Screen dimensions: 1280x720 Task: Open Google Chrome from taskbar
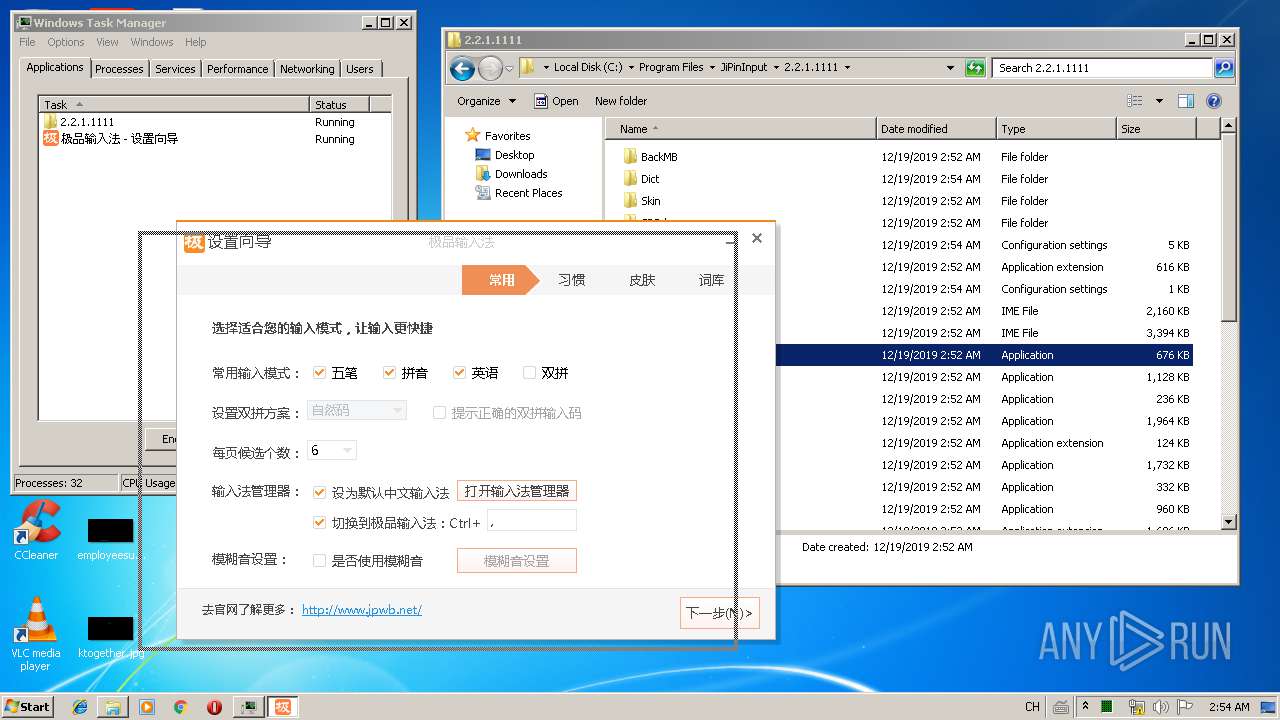pyautogui.click(x=180, y=707)
